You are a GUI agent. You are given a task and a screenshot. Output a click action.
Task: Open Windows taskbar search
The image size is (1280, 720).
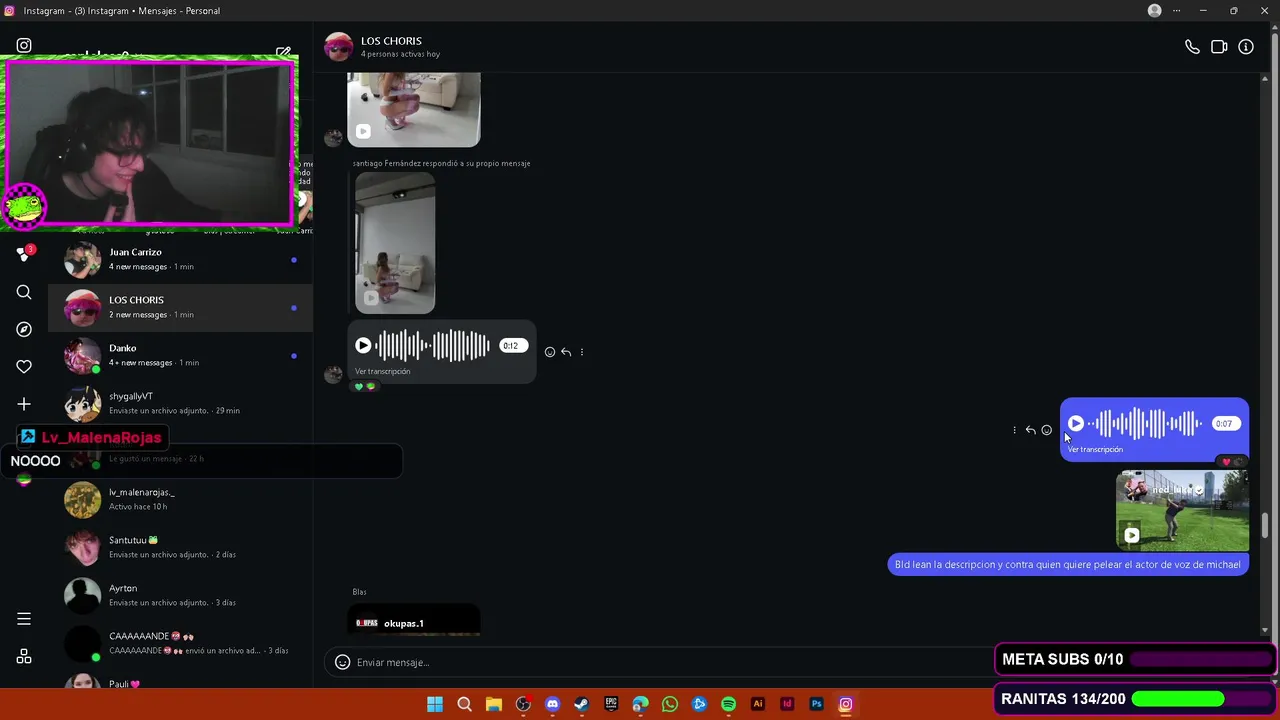(464, 704)
